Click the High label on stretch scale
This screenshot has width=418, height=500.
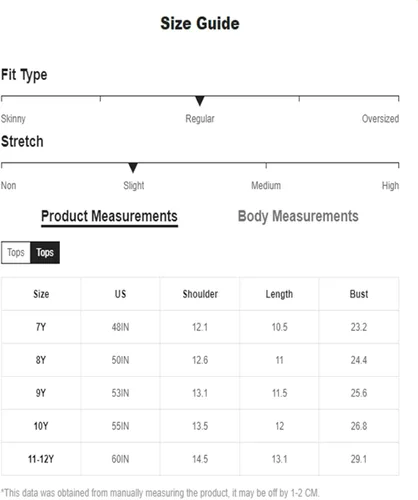click(390, 185)
